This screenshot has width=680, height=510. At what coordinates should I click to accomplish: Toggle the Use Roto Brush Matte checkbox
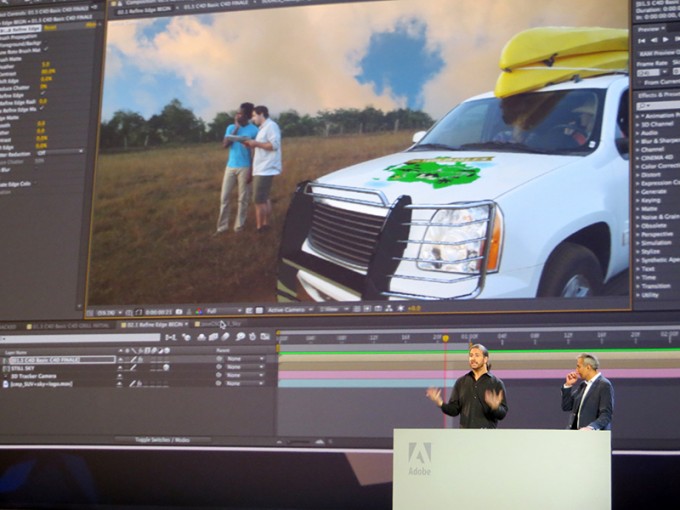tap(45, 50)
